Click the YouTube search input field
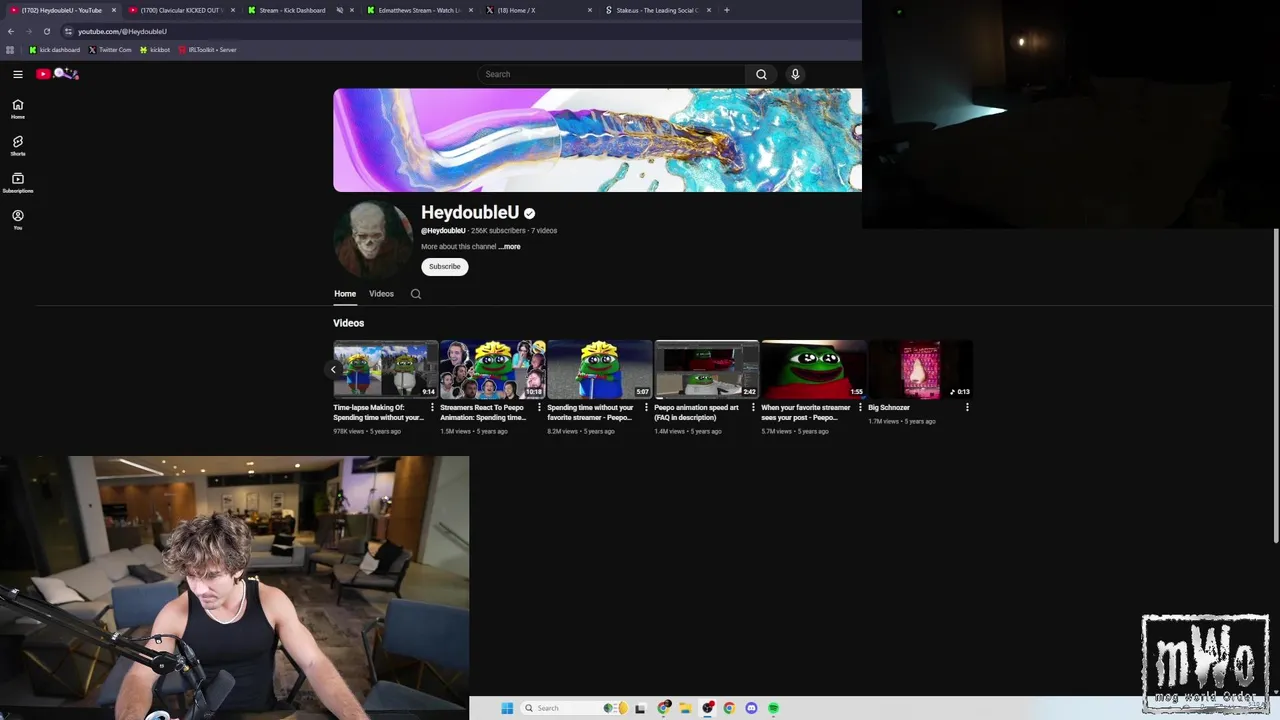The width and height of the screenshot is (1280, 720). 611,74
